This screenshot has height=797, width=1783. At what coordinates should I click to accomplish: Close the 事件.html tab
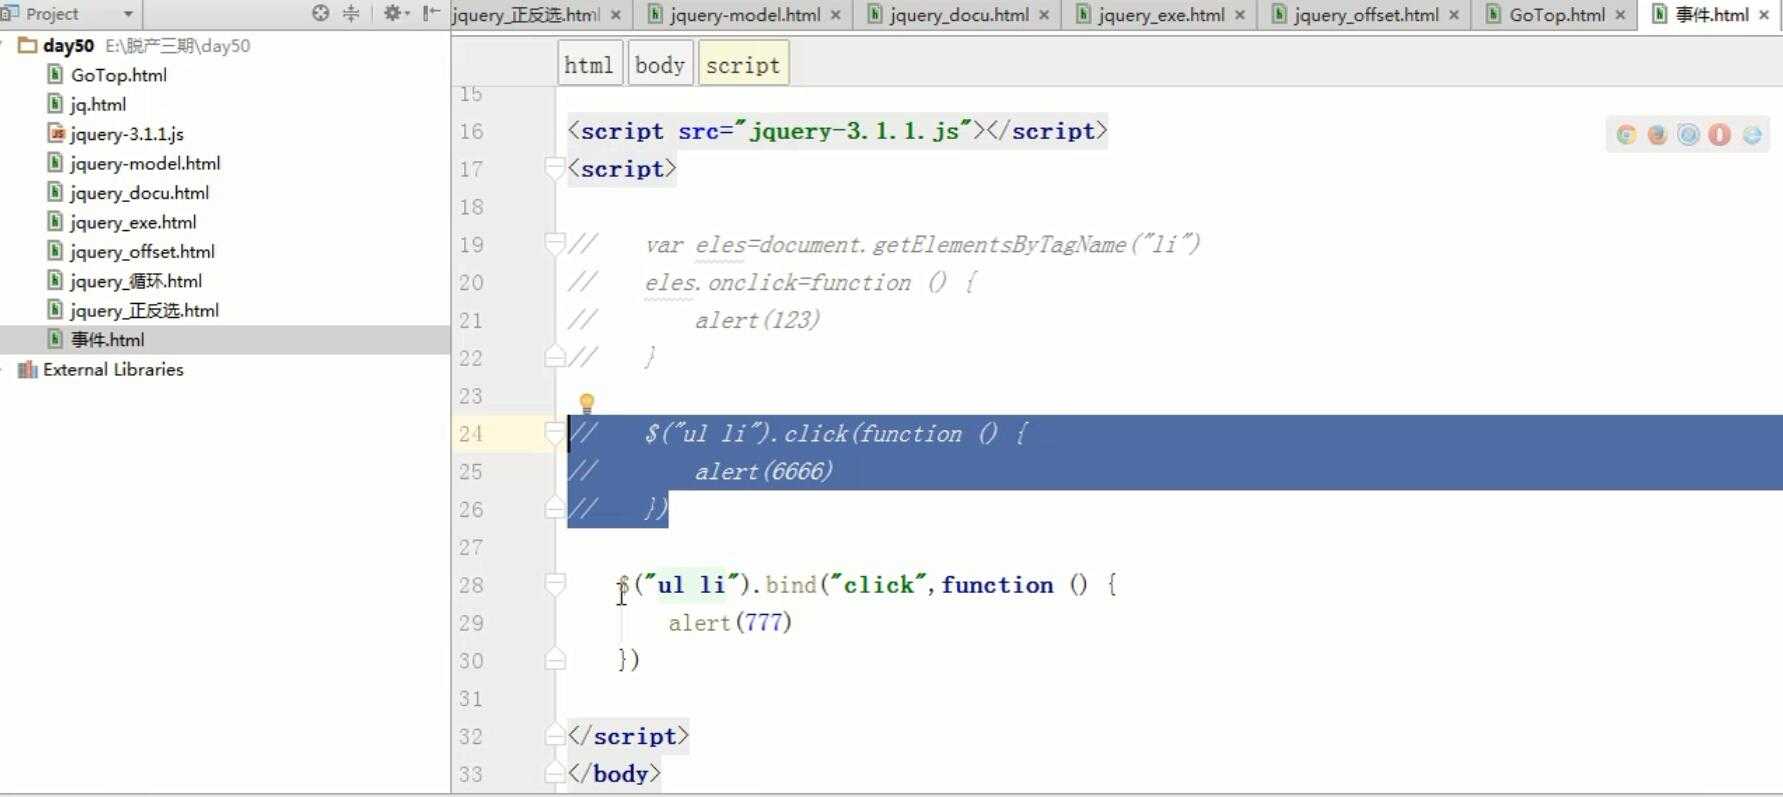tap(1764, 15)
